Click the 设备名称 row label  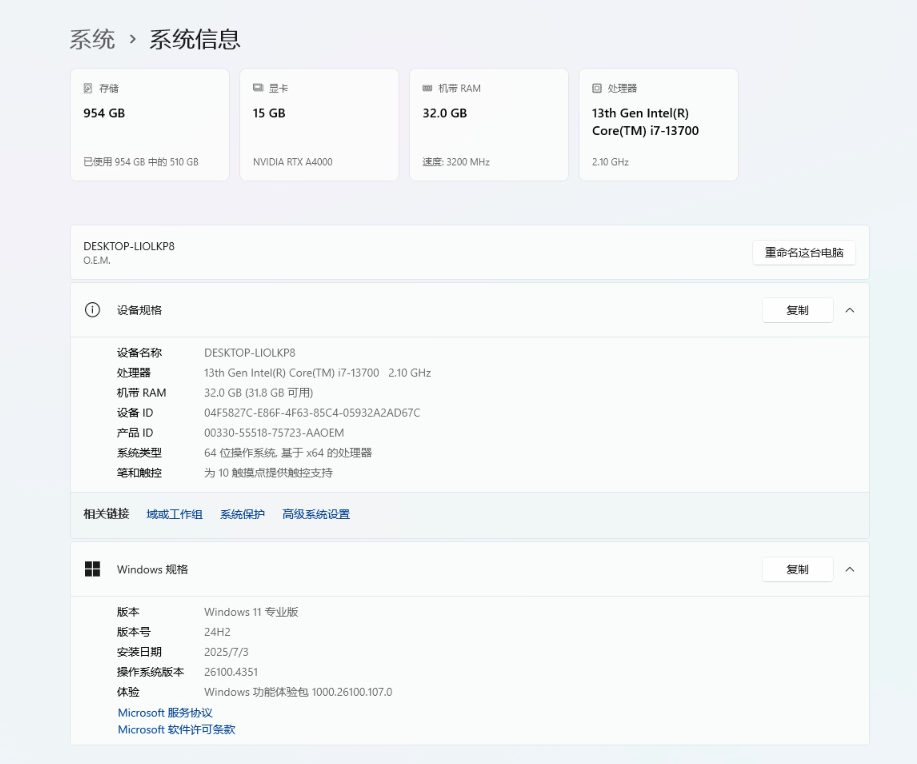(139, 353)
